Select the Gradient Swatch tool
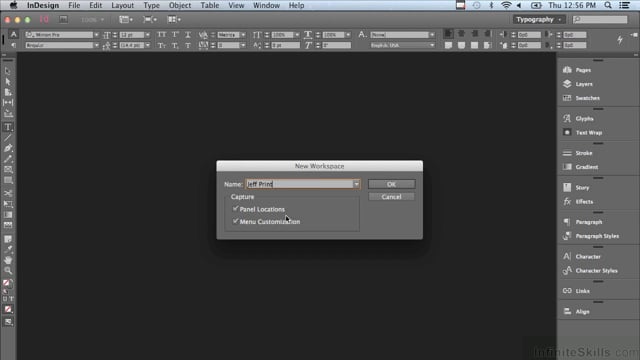The image size is (640, 360). pos(8,214)
